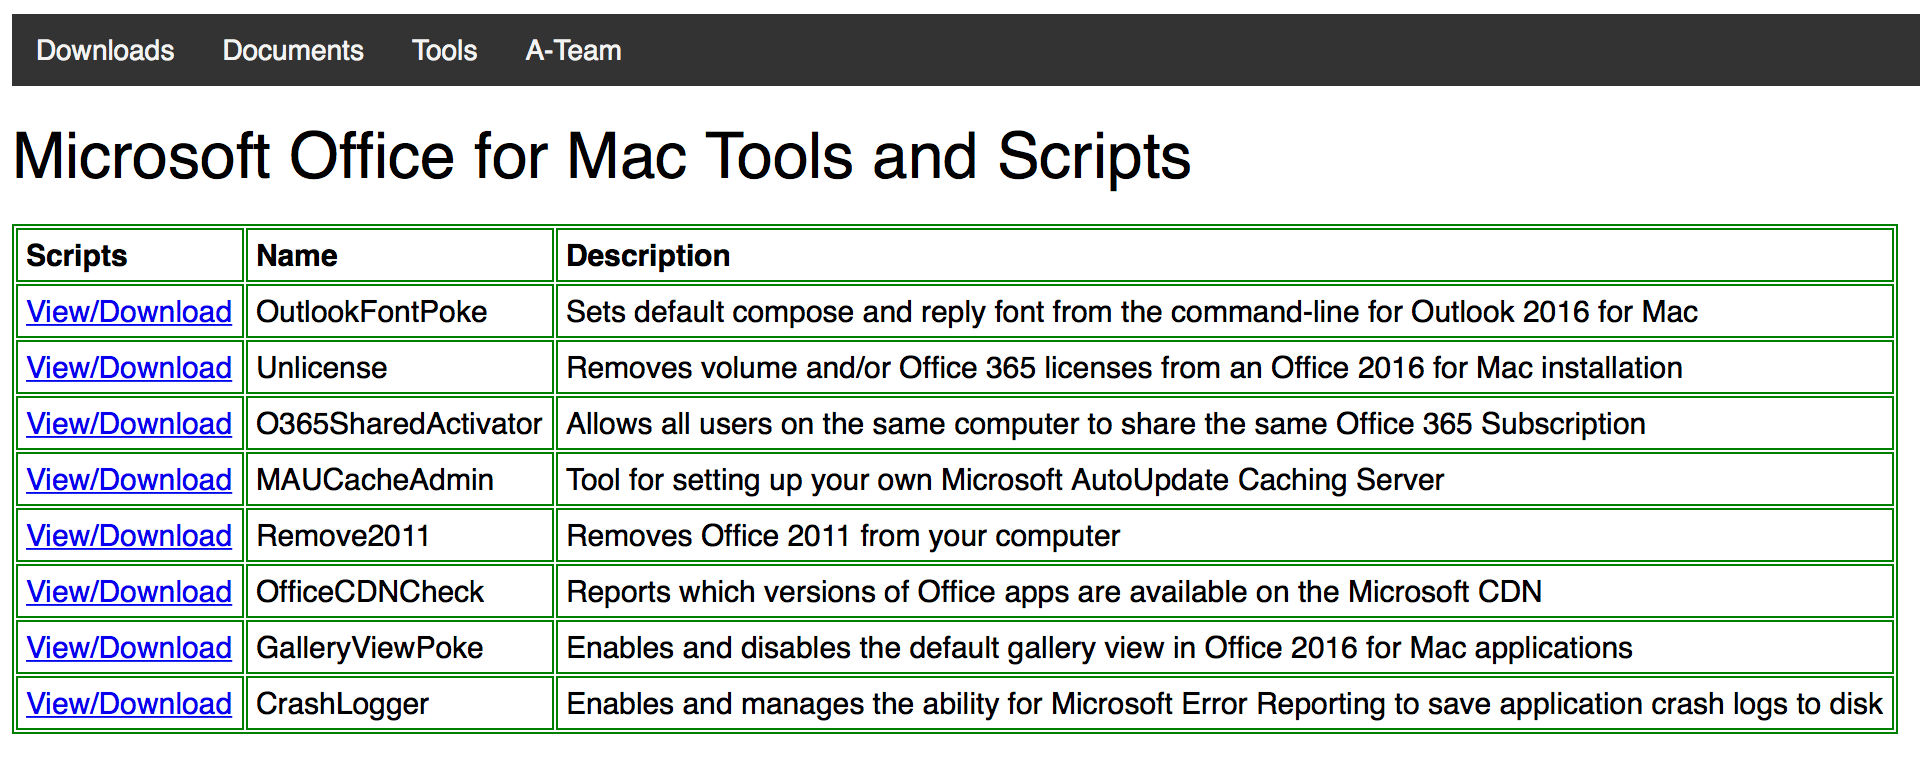Viewport: 1920px width, 762px height.
Task: Open the A-Team navigation item
Action: [x=574, y=50]
